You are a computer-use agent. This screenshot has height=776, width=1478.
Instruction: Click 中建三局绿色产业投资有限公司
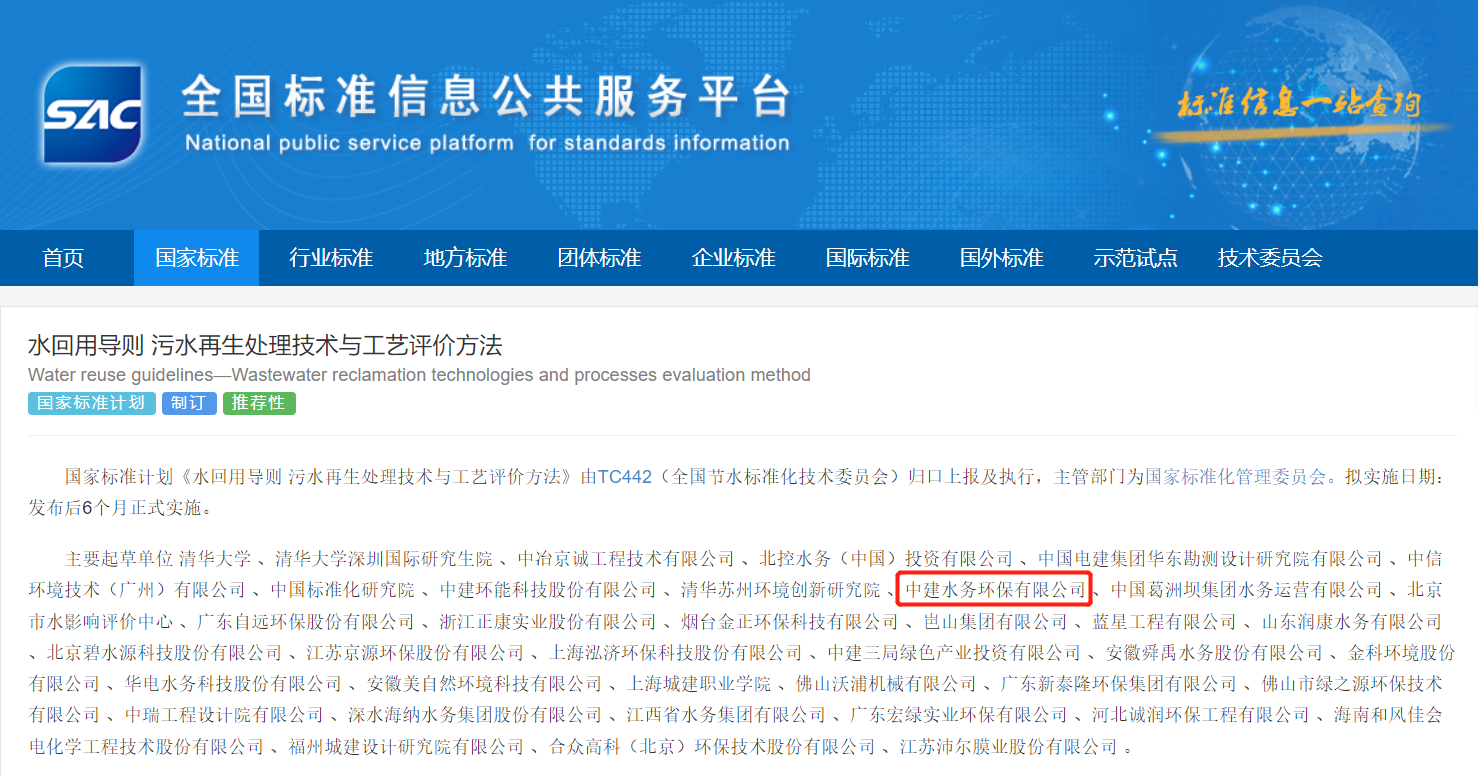[954, 653]
